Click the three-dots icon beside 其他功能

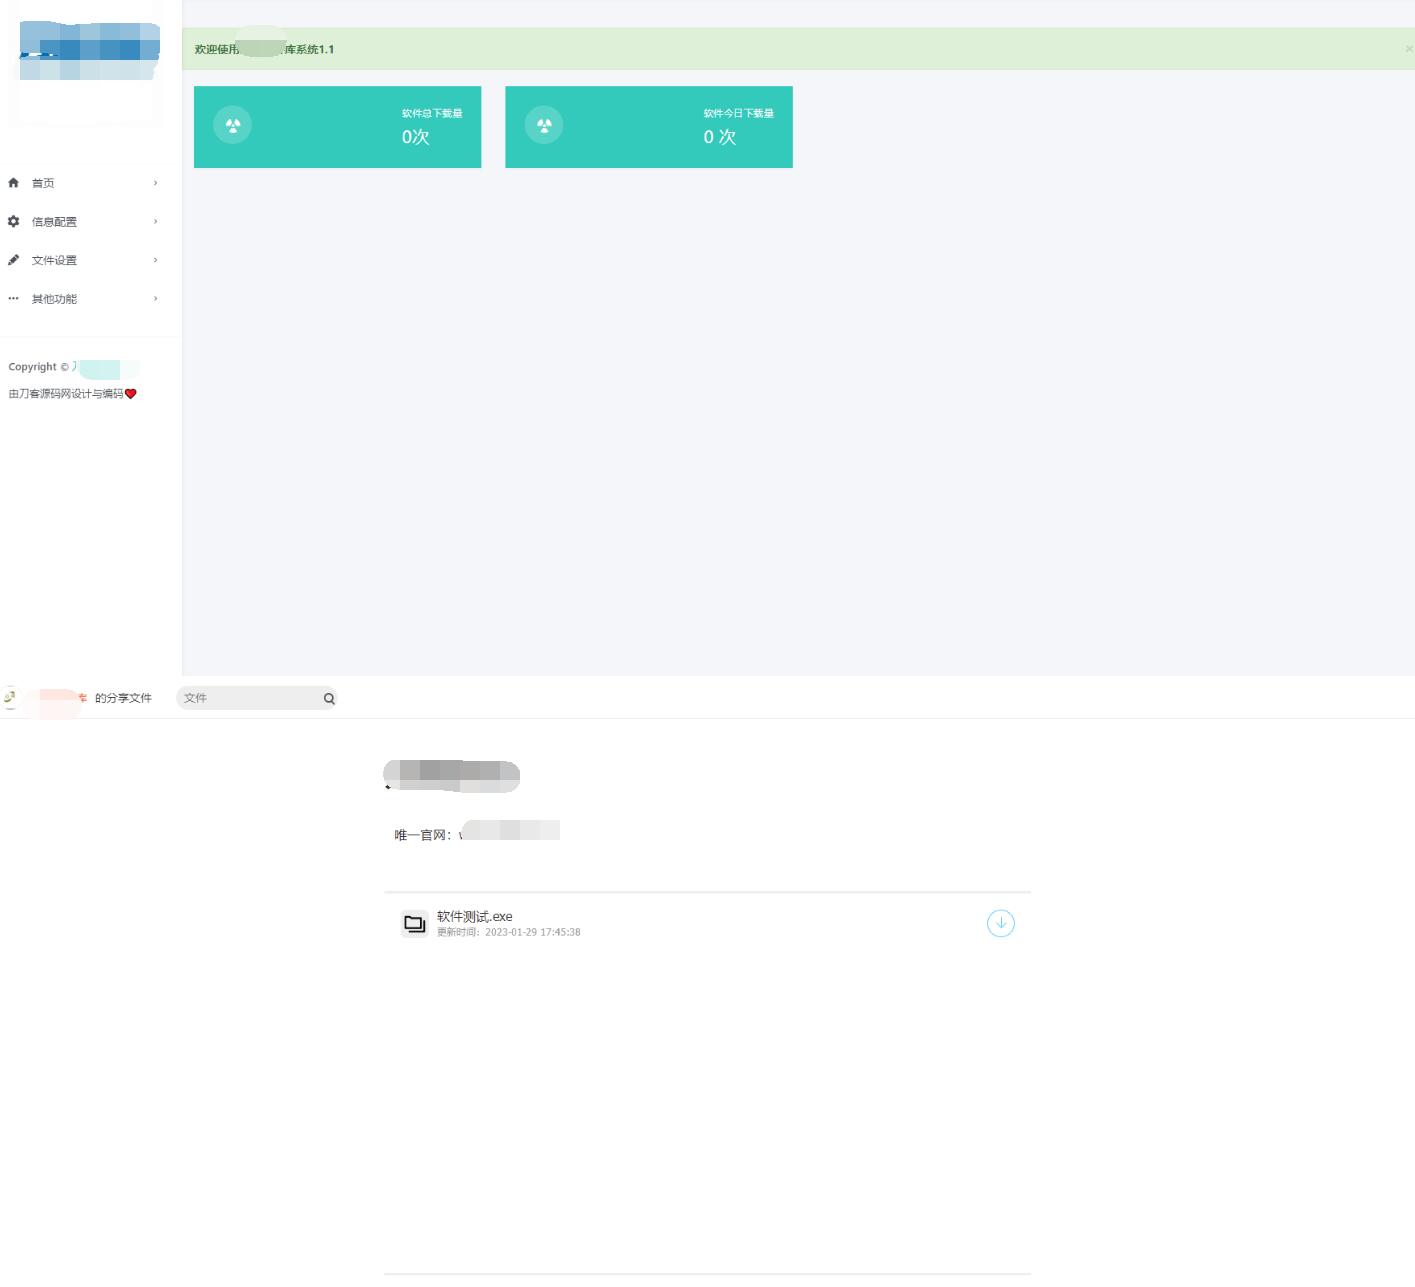13,298
